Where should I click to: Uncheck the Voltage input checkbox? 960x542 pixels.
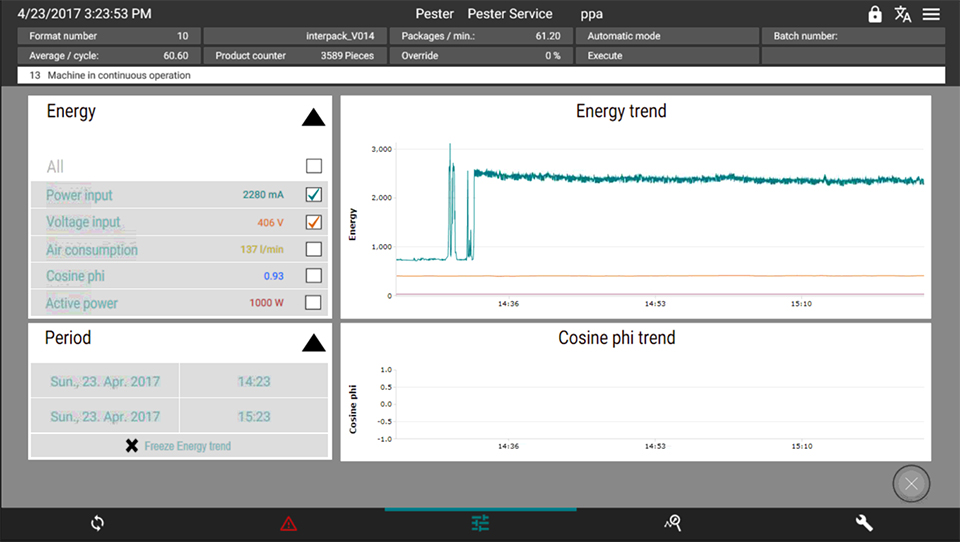point(314,222)
